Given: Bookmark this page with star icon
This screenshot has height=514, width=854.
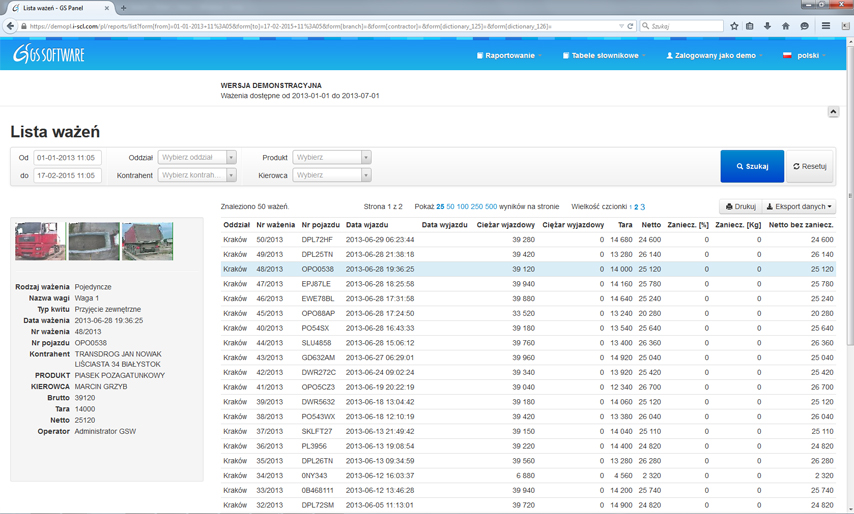Looking at the screenshot, I should pos(734,26).
